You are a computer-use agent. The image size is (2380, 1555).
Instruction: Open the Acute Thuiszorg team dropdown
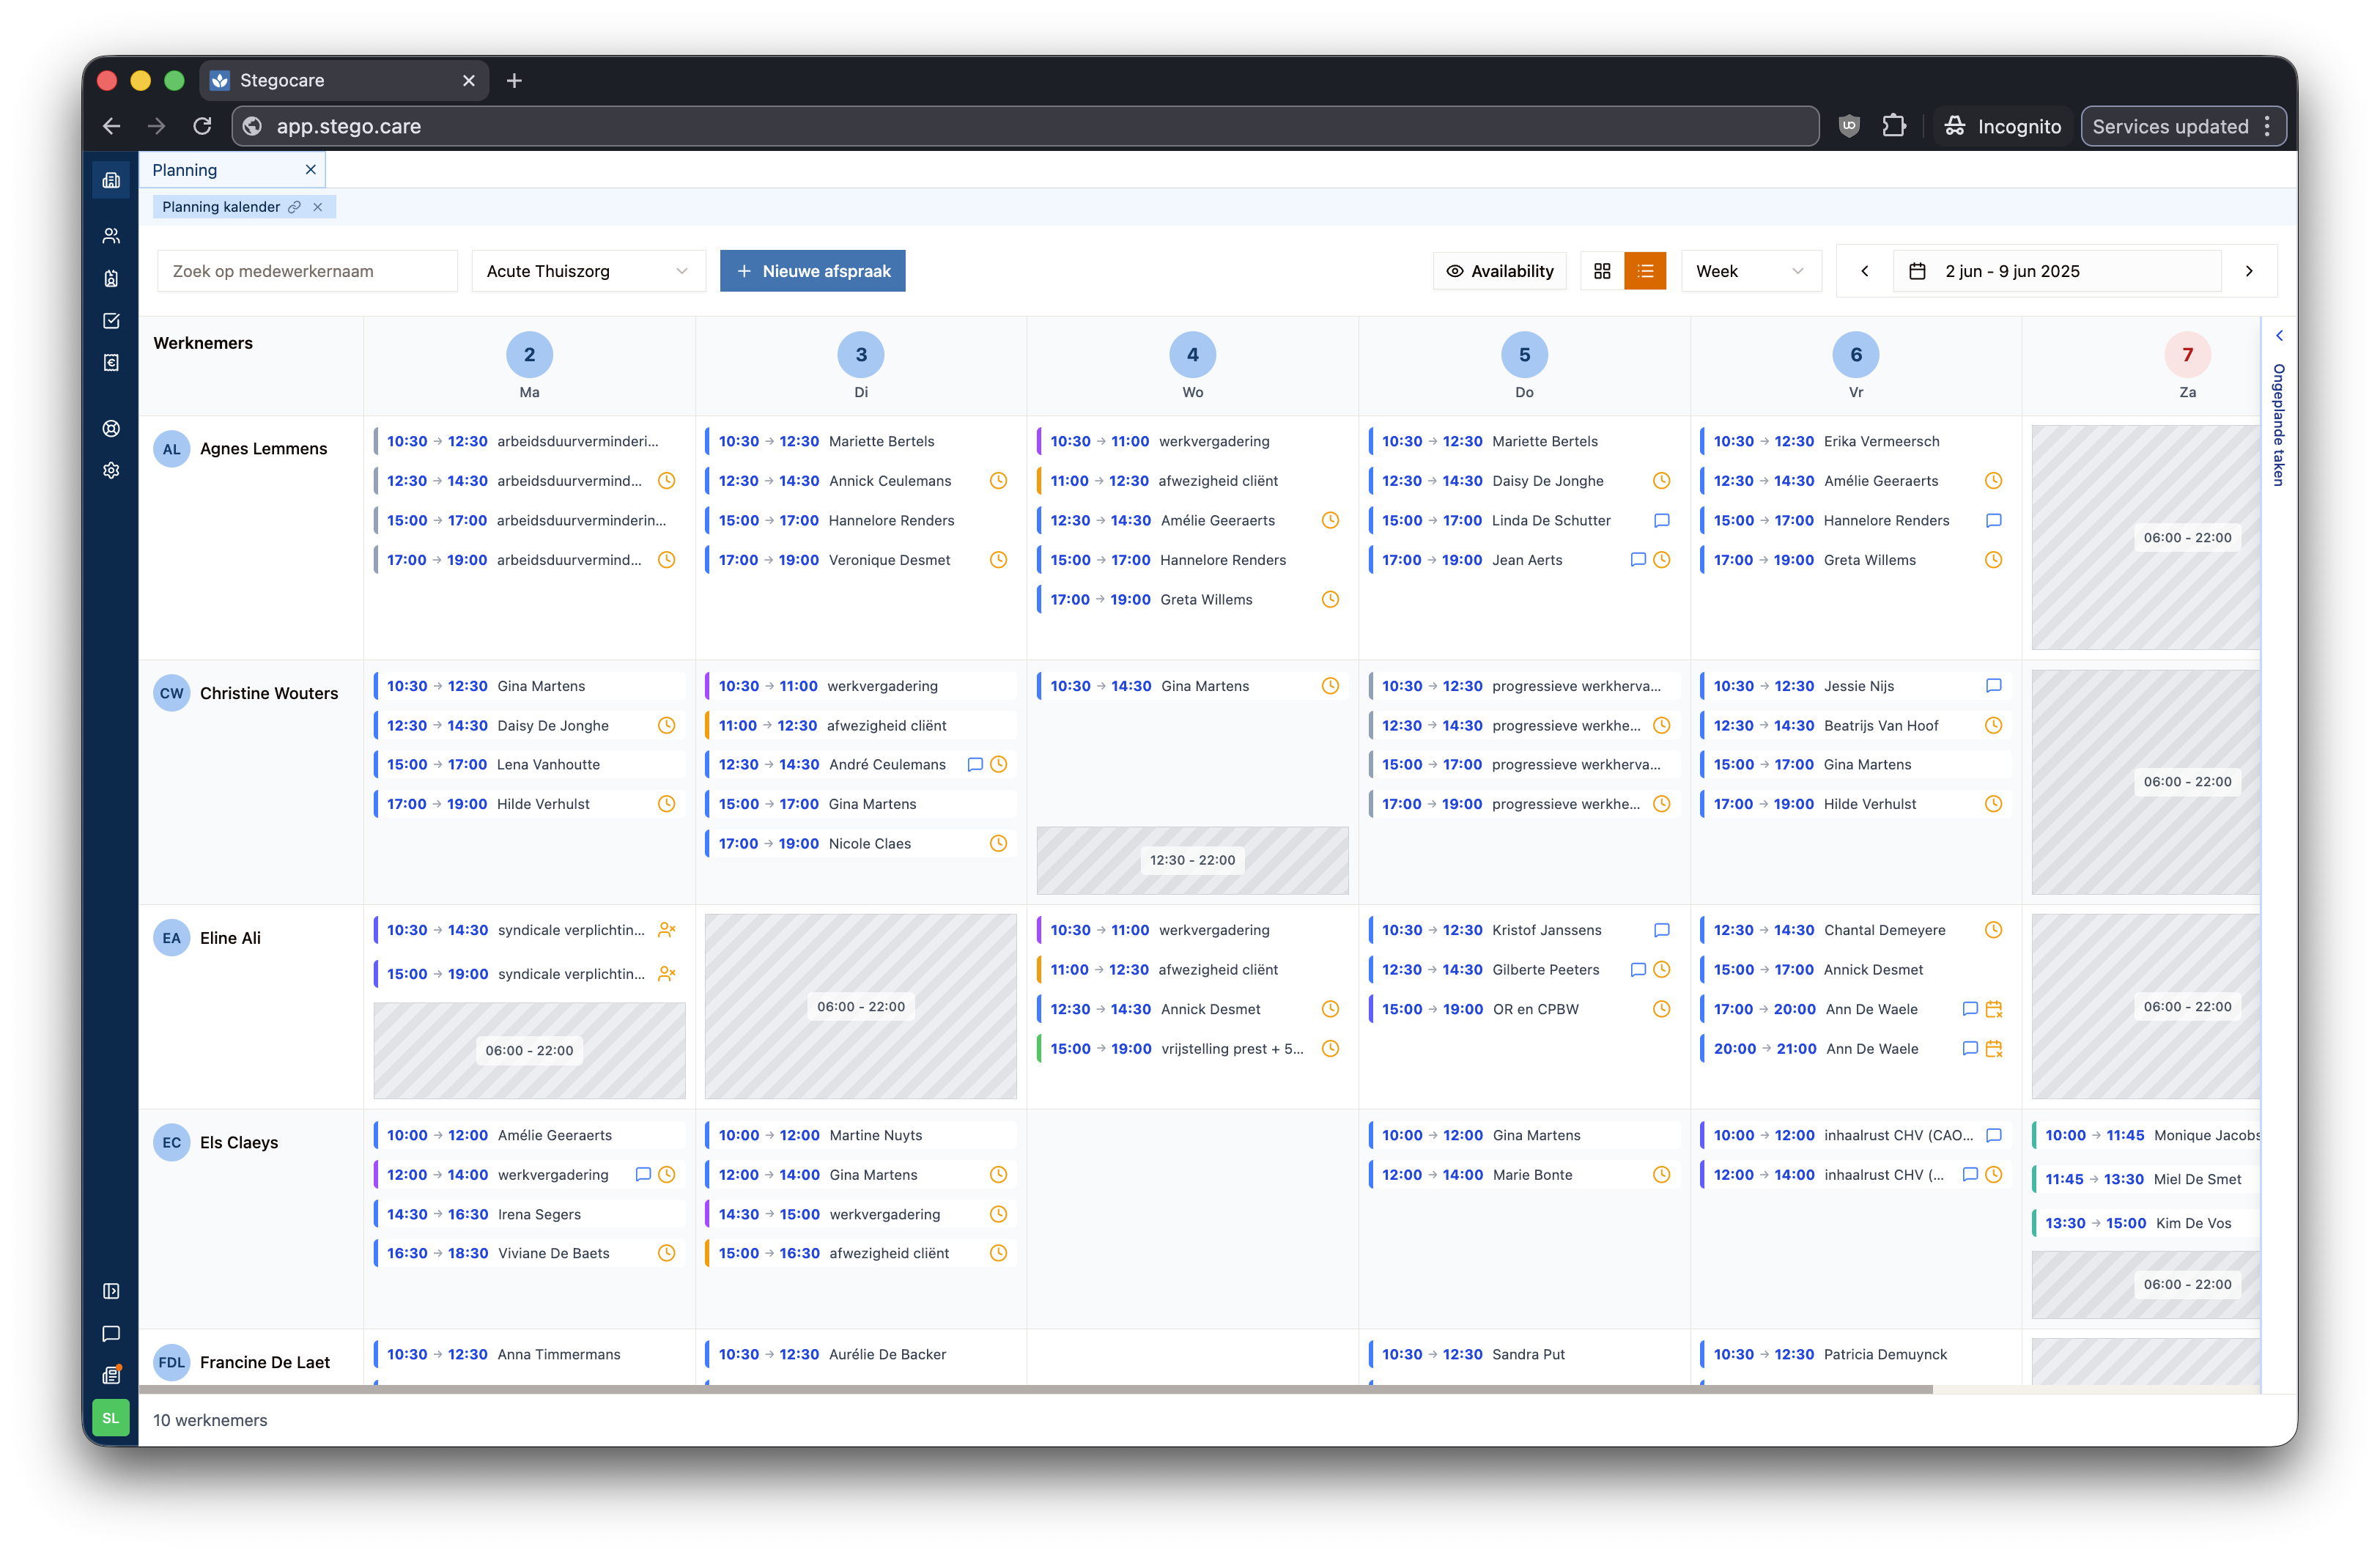pyautogui.click(x=588, y=270)
